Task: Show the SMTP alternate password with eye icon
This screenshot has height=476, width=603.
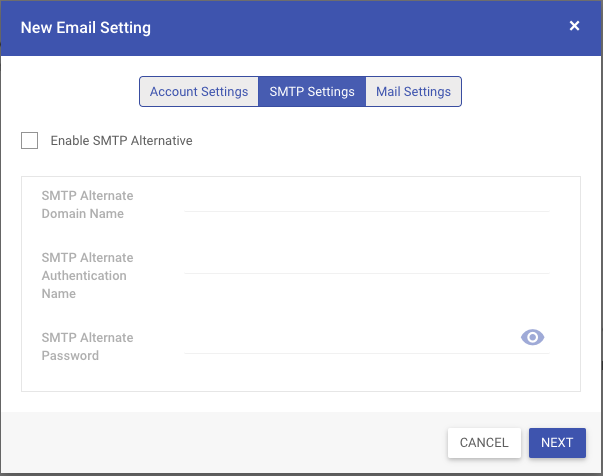Action: pyautogui.click(x=532, y=337)
